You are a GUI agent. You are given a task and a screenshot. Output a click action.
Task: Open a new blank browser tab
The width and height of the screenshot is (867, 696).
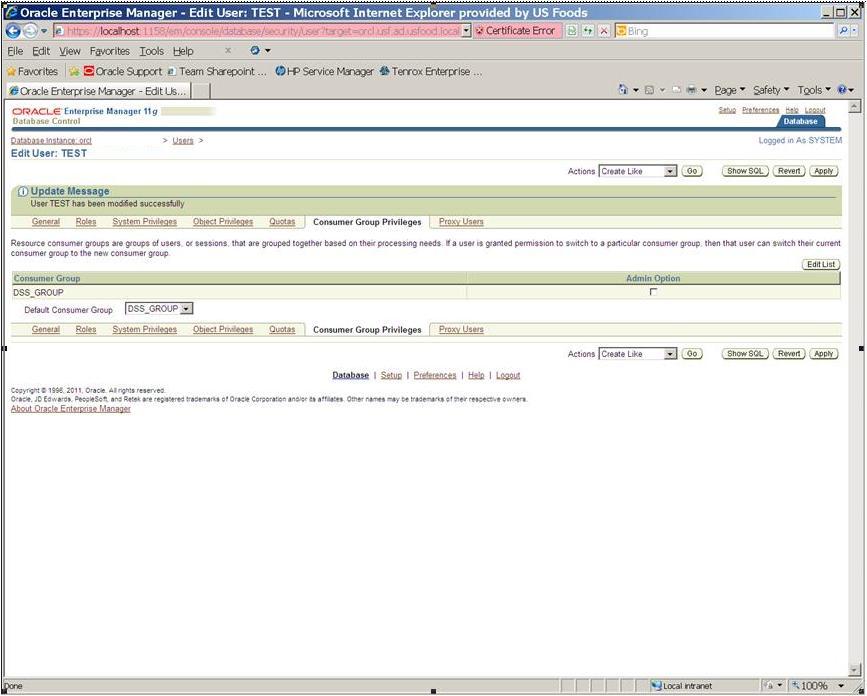200,91
